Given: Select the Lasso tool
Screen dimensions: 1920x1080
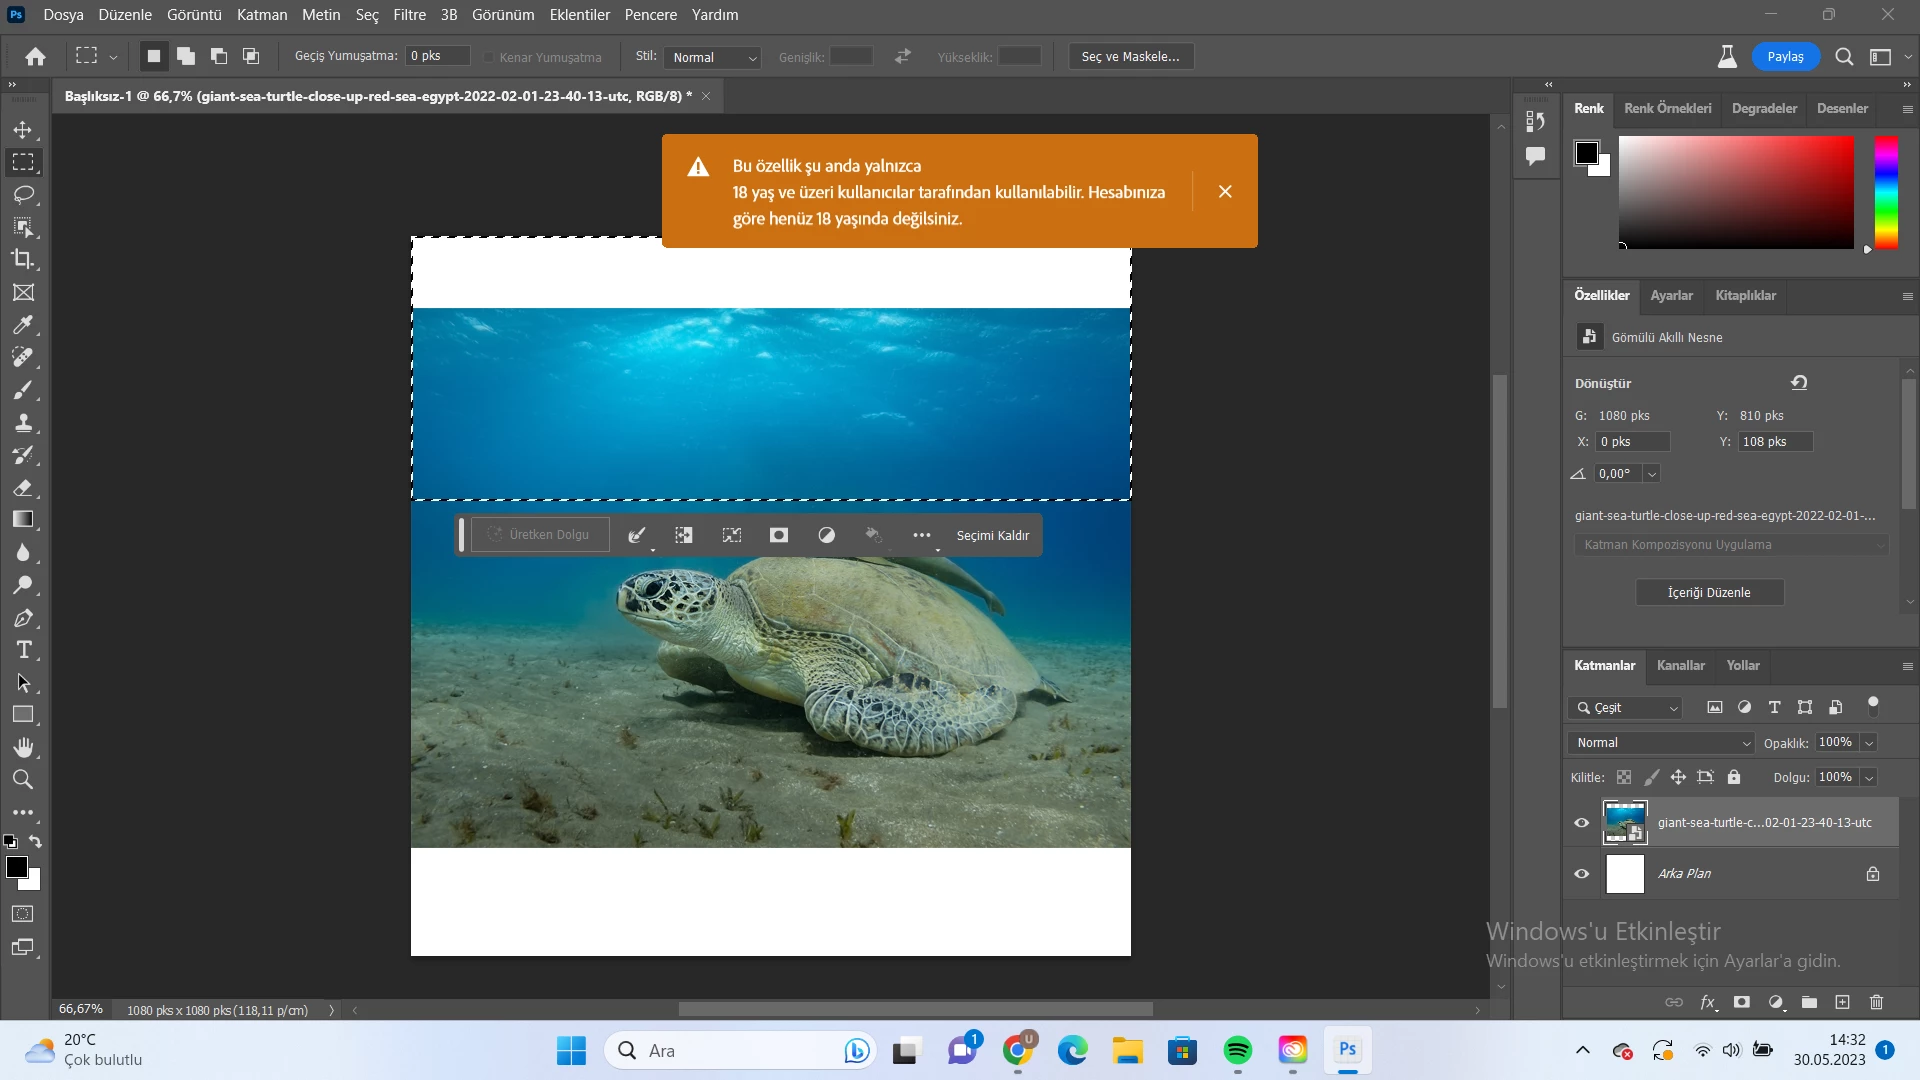Looking at the screenshot, I should pos(23,194).
